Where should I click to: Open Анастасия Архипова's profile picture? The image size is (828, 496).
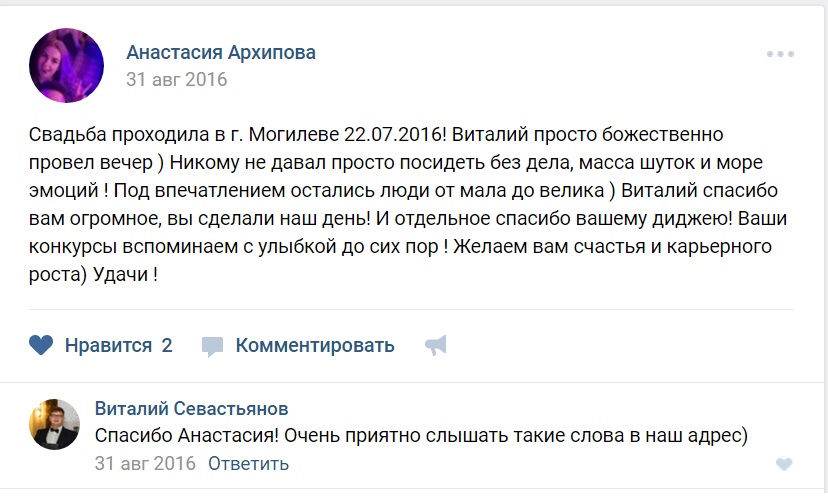point(67,65)
